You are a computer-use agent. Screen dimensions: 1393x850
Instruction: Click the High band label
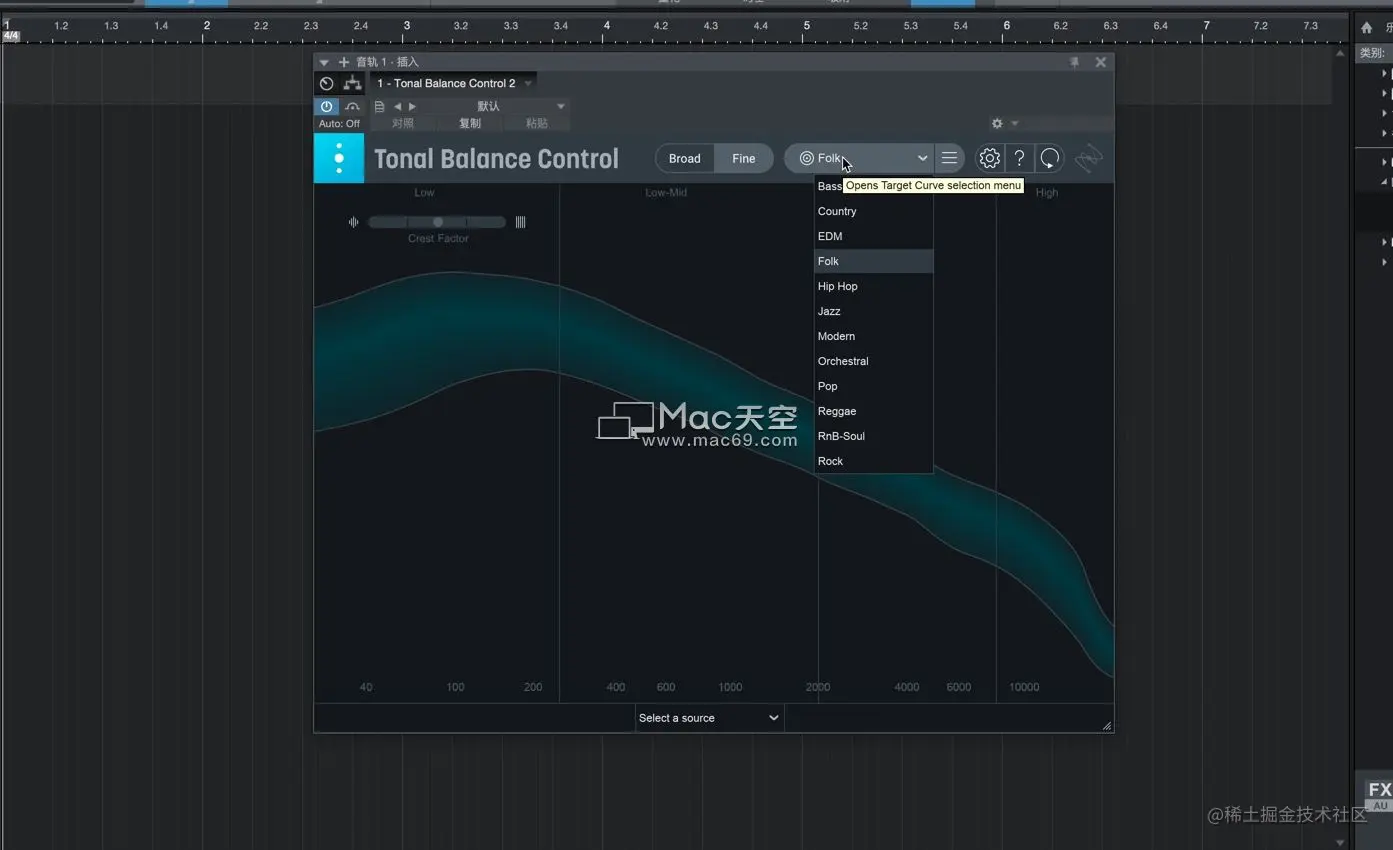[x=1047, y=193]
